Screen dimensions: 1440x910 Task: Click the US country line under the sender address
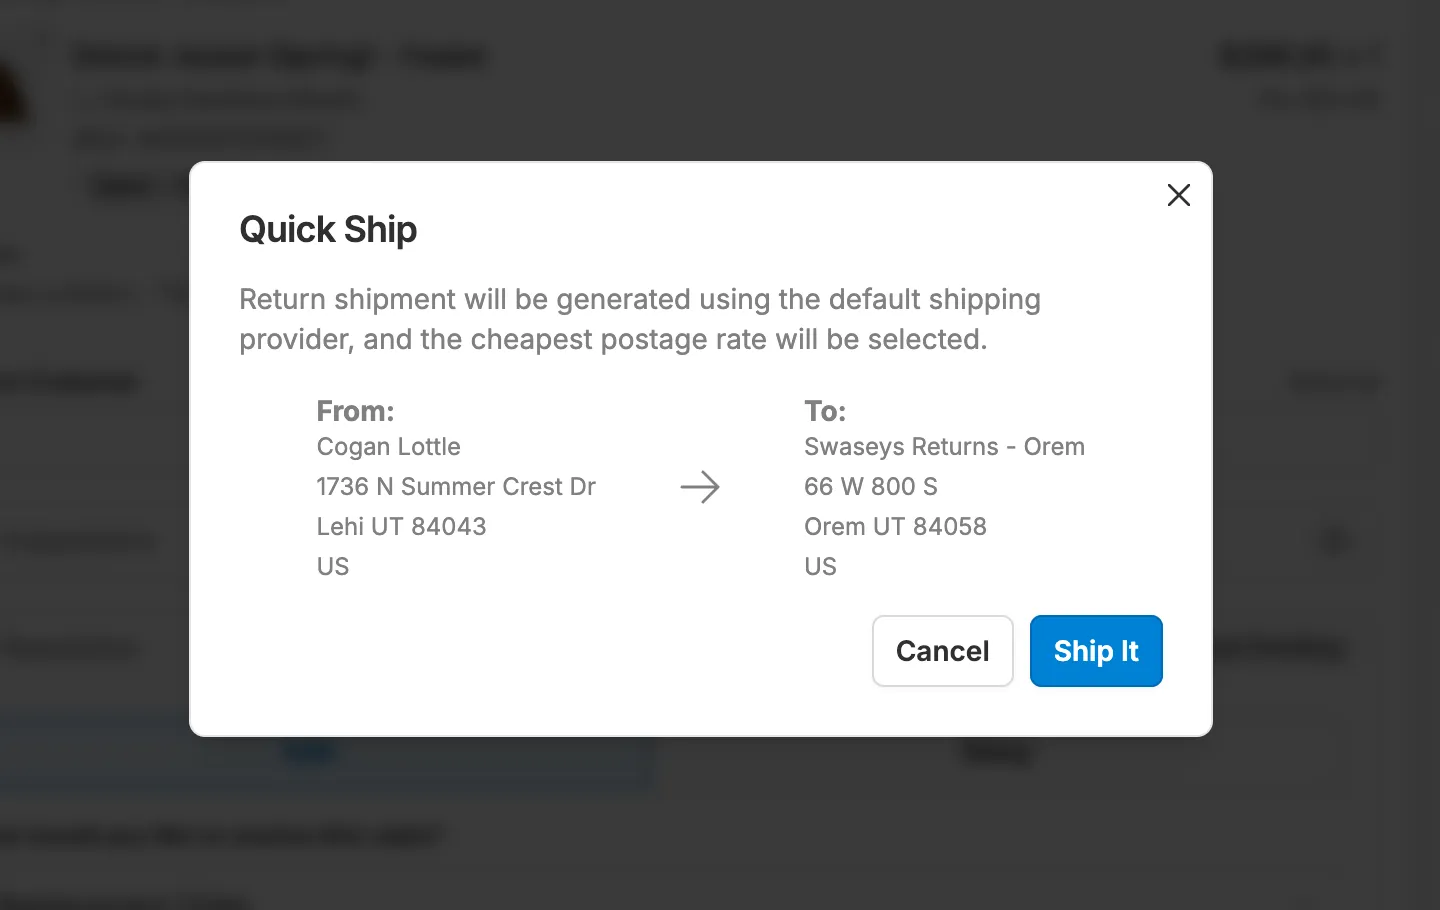tap(332, 567)
